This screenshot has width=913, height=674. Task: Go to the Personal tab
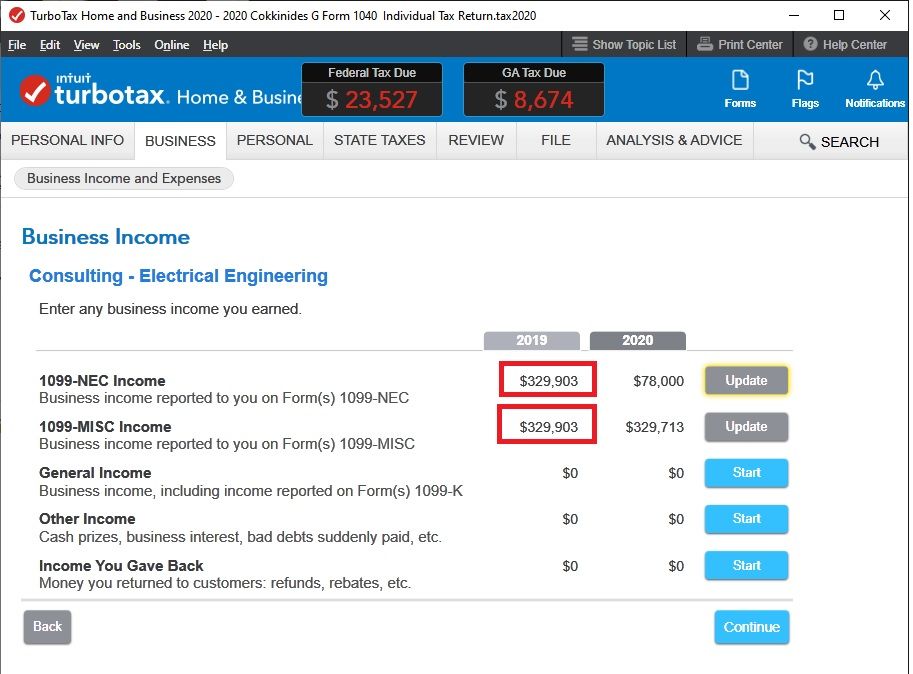(x=275, y=140)
